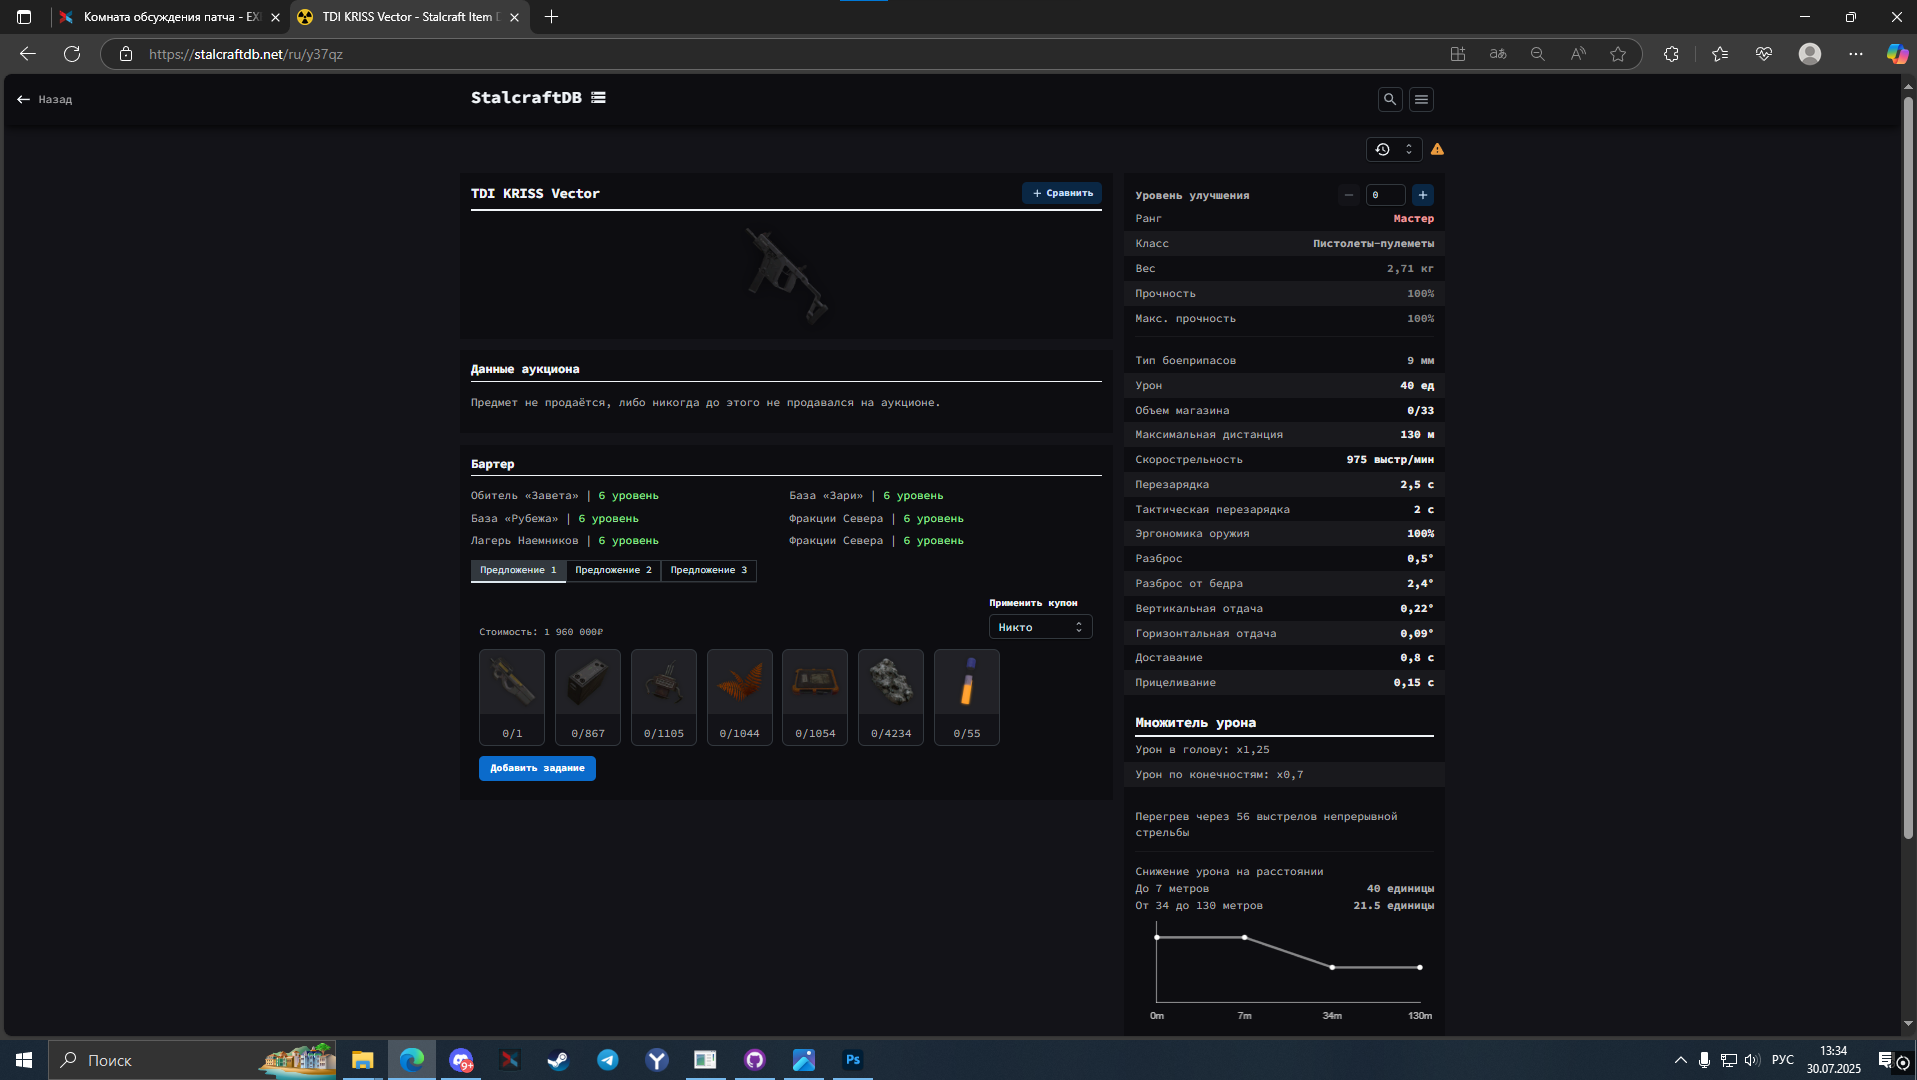Viewport: 1917px width, 1080px height.
Task: Click the add-to-apps icon in address bar
Action: [x=1458, y=54]
